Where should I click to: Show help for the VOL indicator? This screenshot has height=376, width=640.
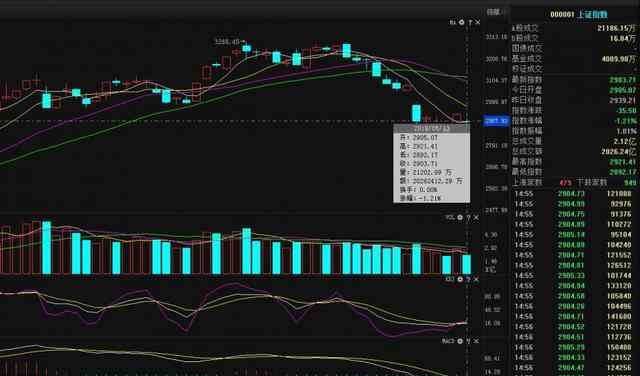pyautogui.click(x=469, y=218)
